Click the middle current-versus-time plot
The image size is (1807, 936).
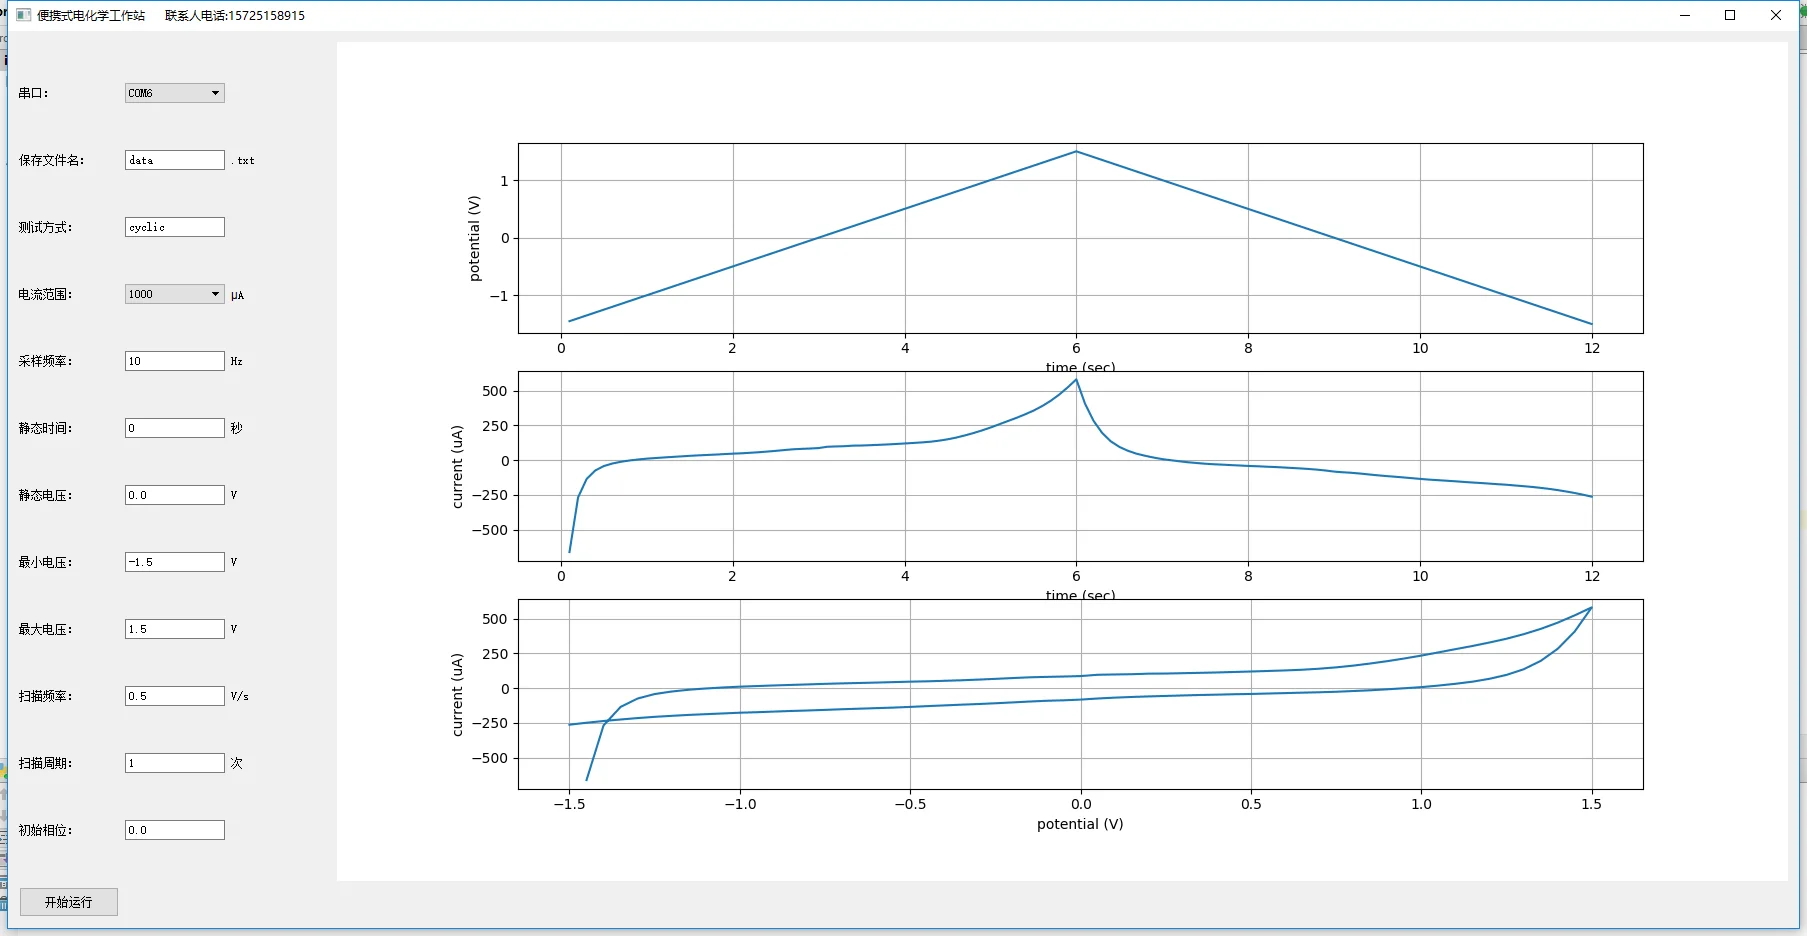point(1080,466)
